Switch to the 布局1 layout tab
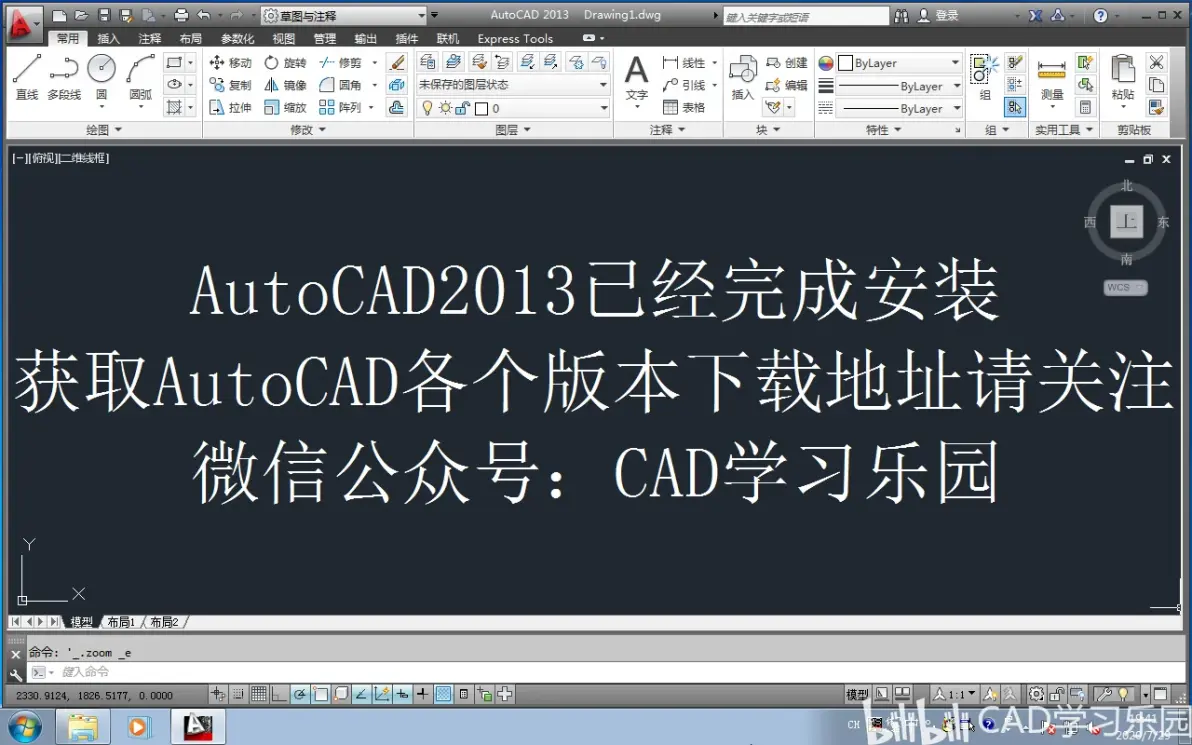Screen dimensions: 1192x745 pos(122,622)
